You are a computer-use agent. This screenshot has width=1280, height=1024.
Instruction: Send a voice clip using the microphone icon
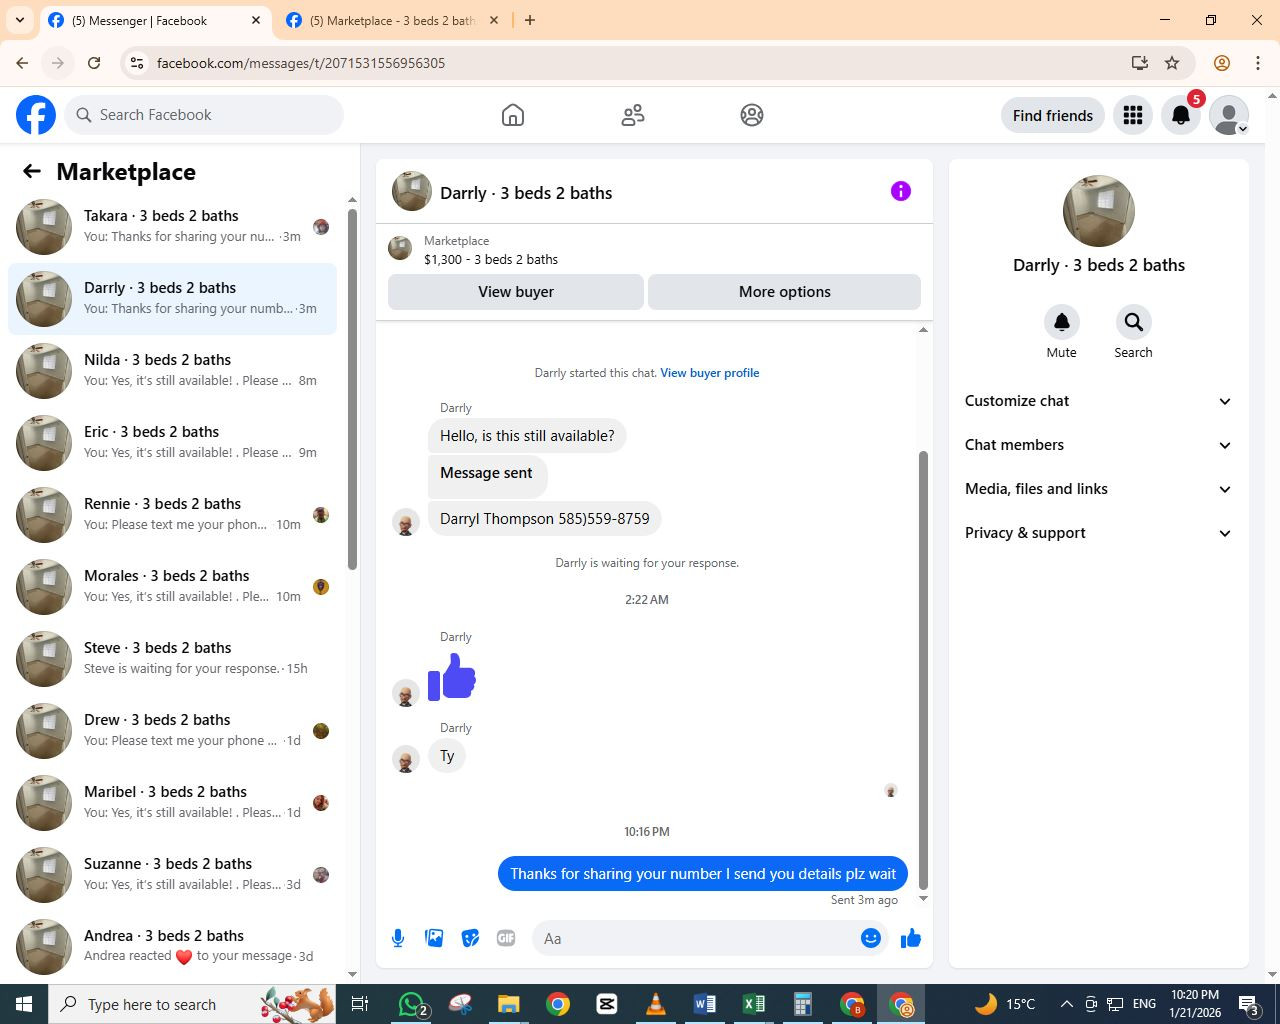point(398,938)
